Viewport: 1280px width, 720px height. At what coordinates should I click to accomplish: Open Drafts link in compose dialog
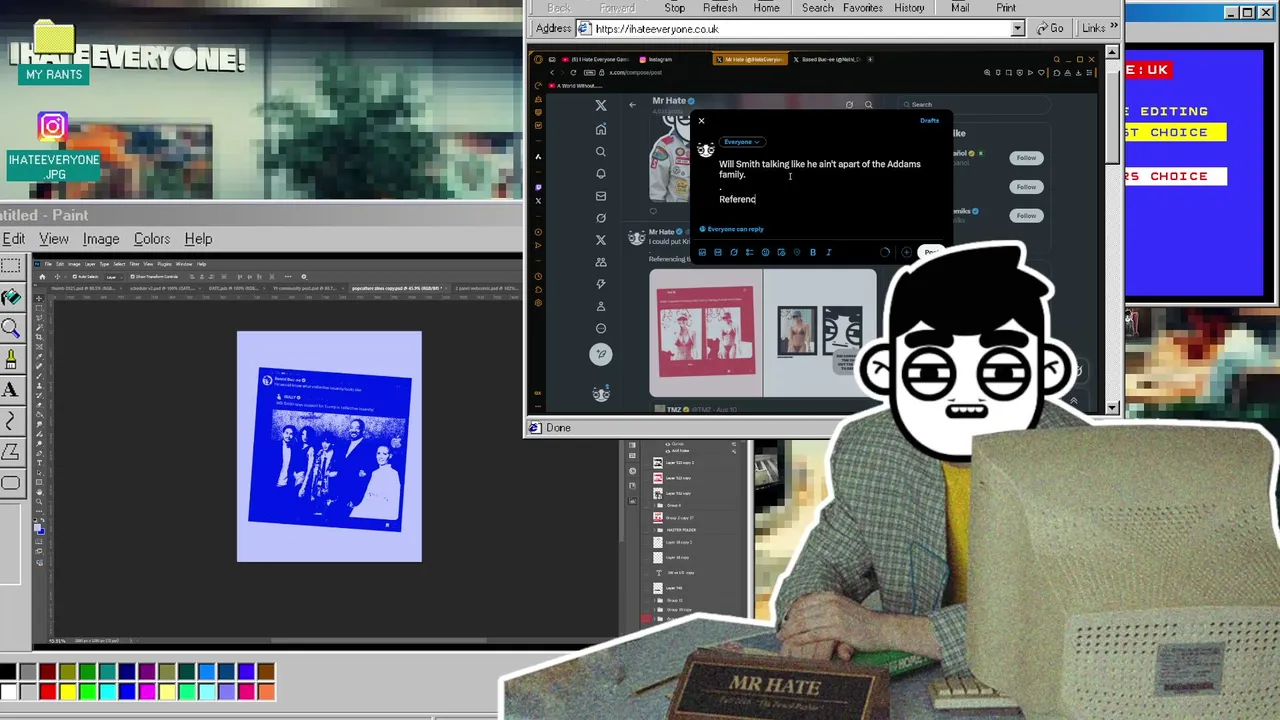pos(930,121)
